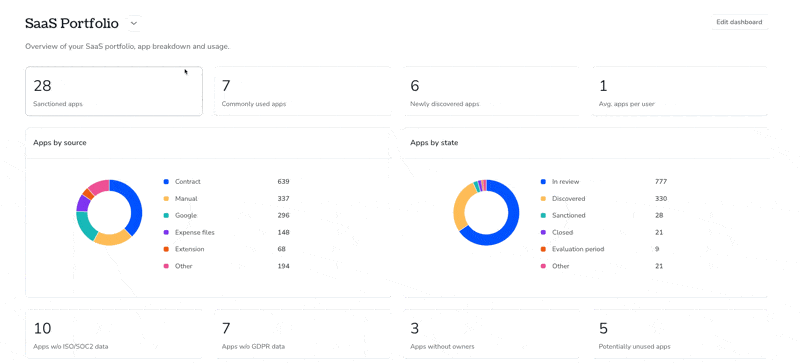Select the In review legend label
The image size is (800, 363).
click(x=566, y=182)
